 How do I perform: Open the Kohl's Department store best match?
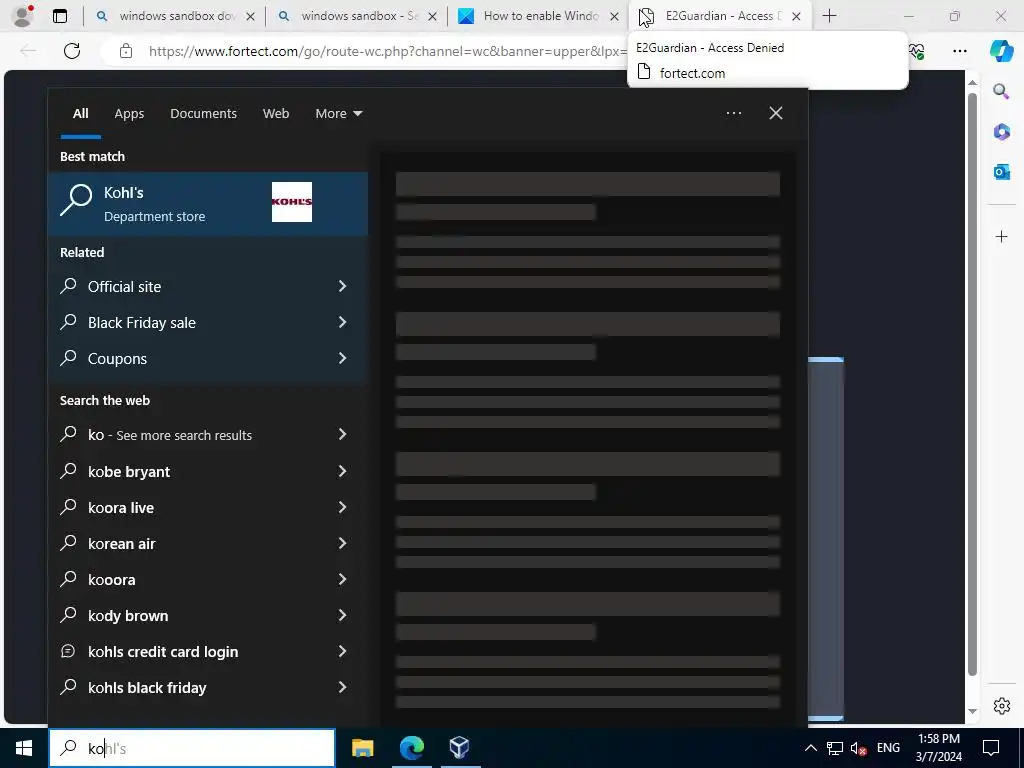[208, 203]
